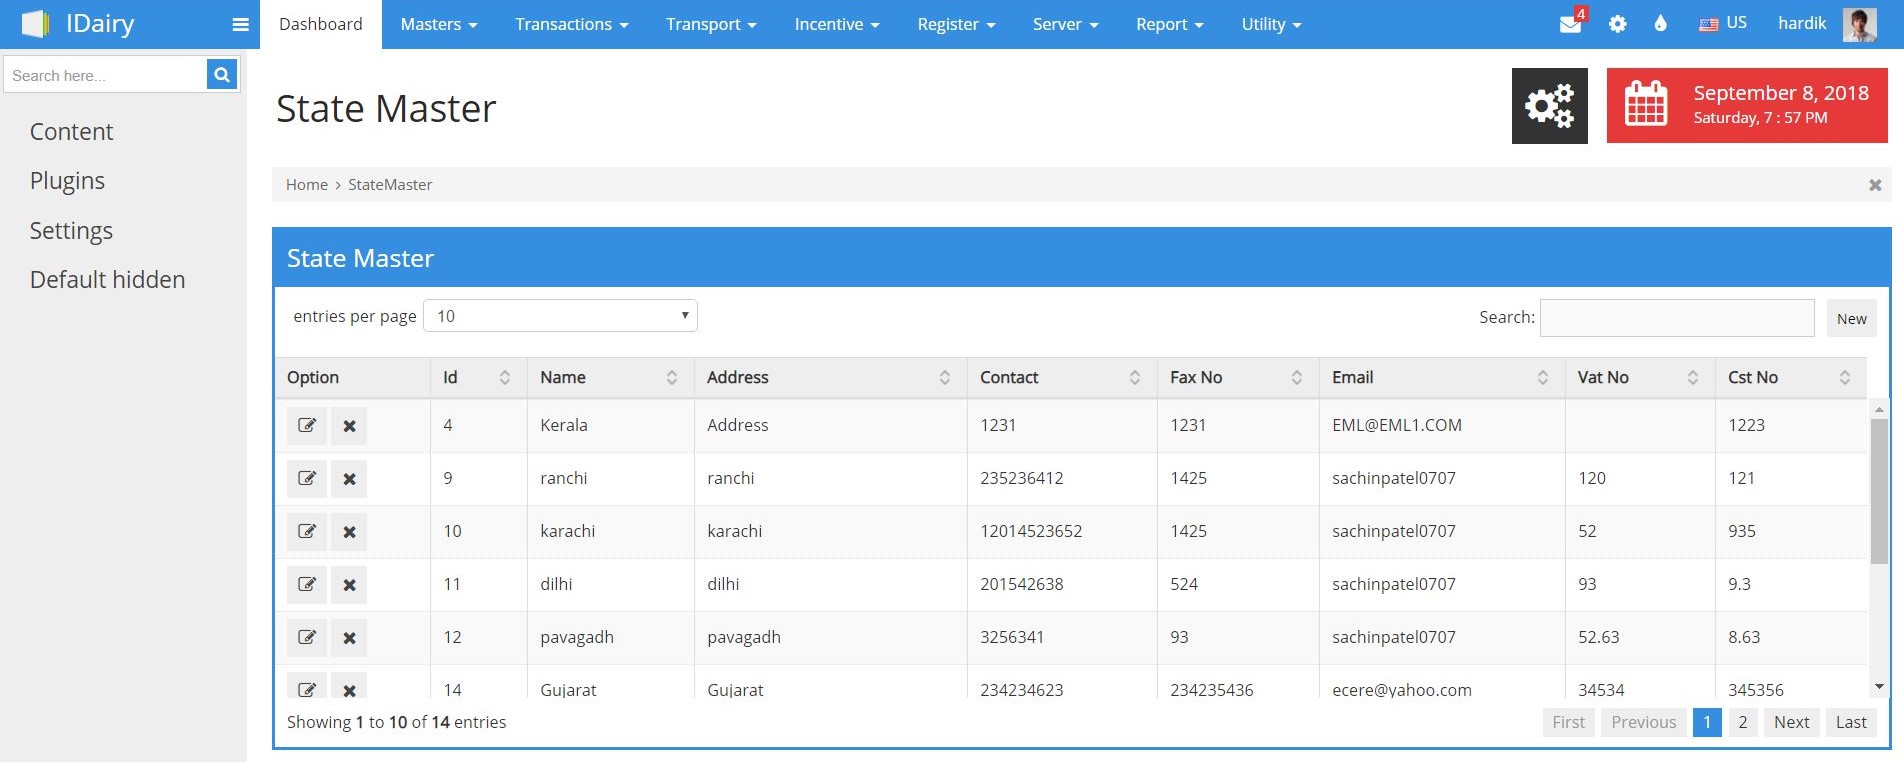This screenshot has height=762, width=1904.
Task: Click the black gears tile button
Action: pos(1550,106)
